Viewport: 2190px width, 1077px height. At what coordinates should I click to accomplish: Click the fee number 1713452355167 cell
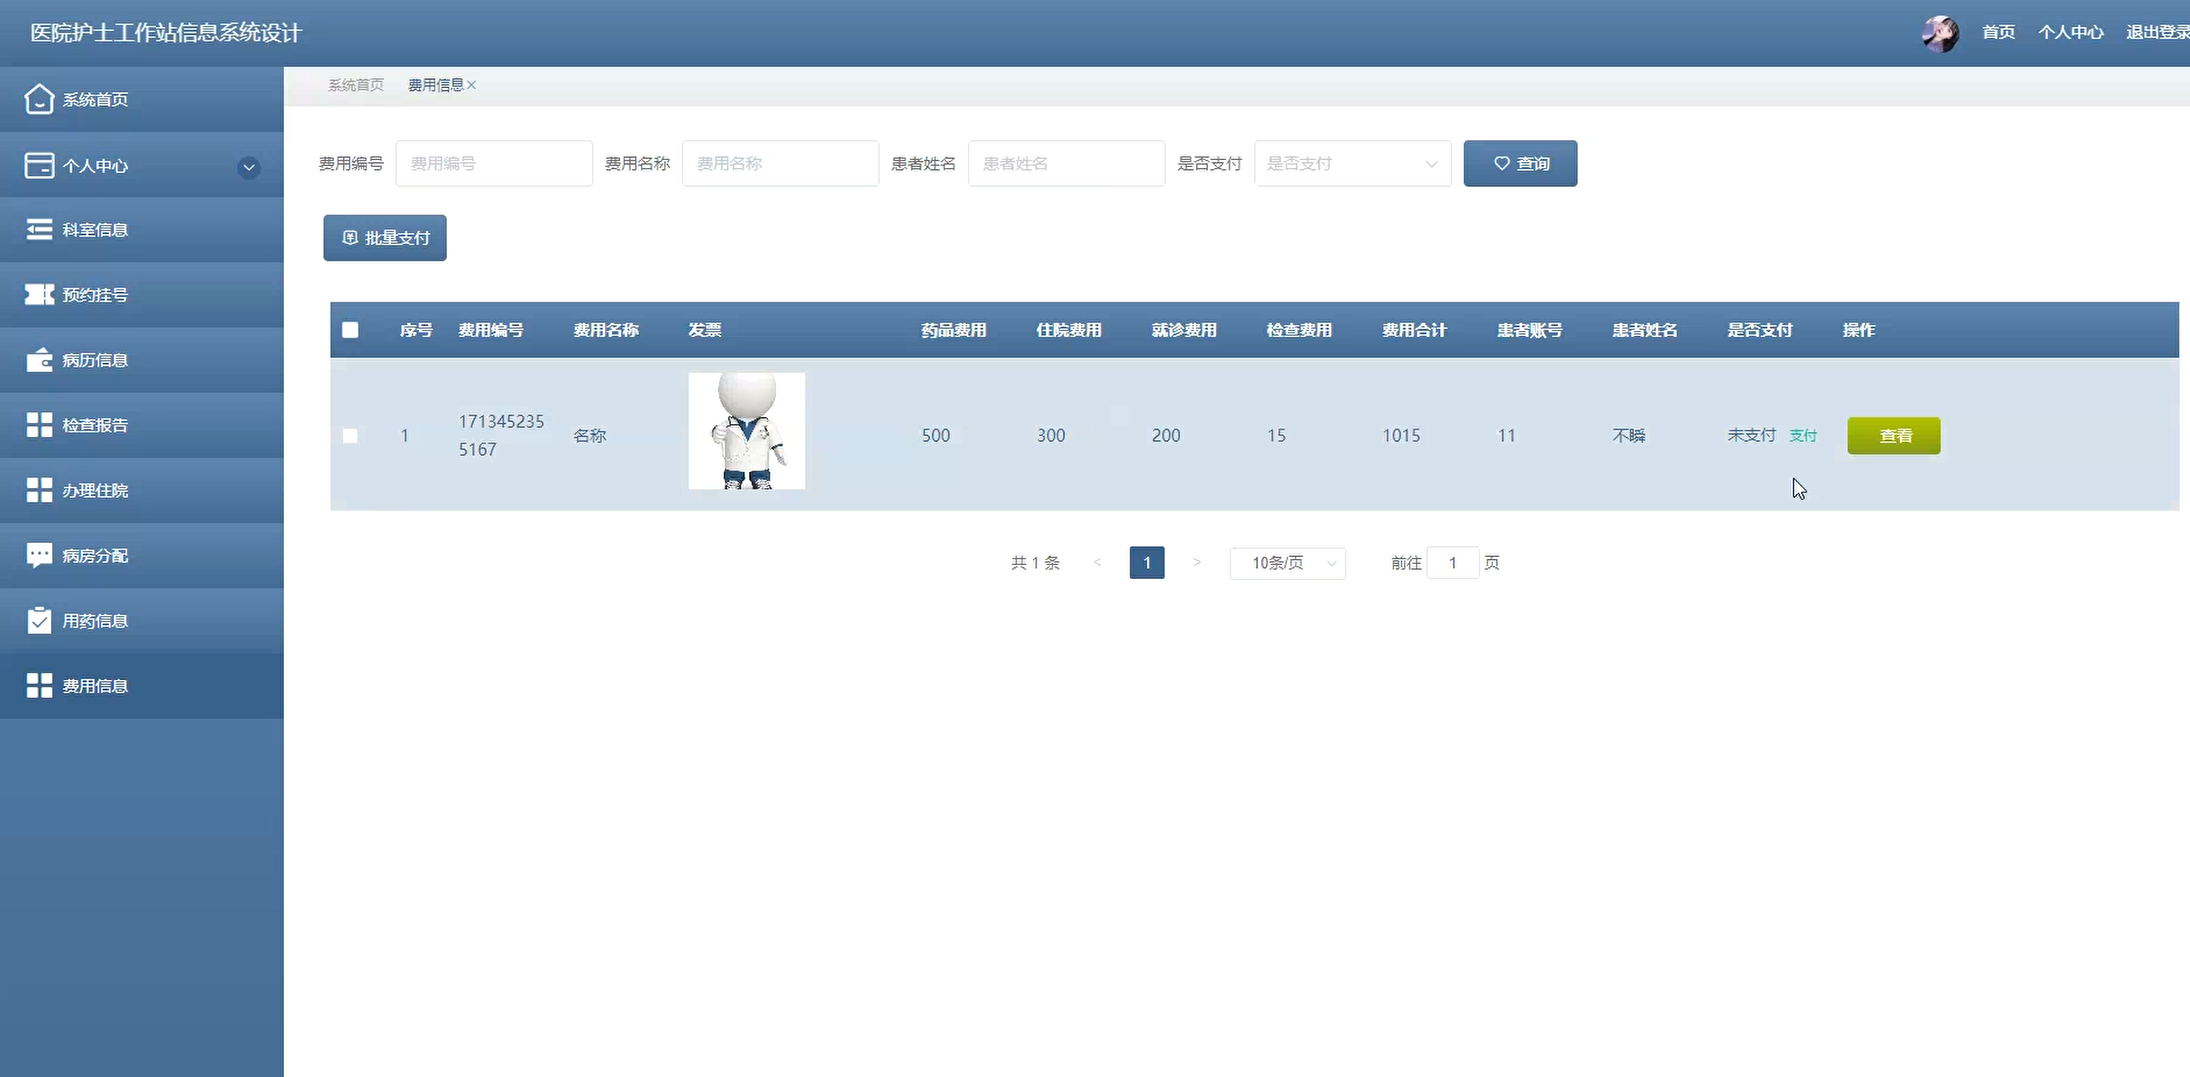coord(501,435)
